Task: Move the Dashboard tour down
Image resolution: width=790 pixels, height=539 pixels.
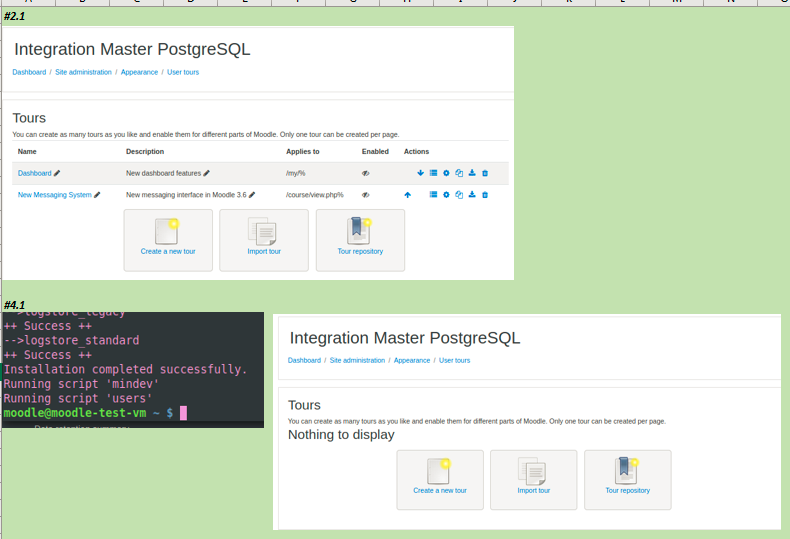Action: pos(420,173)
